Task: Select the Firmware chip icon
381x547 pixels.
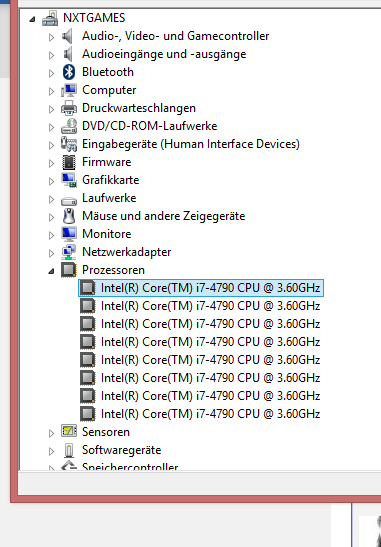Action: pyautogui.click(x=69, y=162)
